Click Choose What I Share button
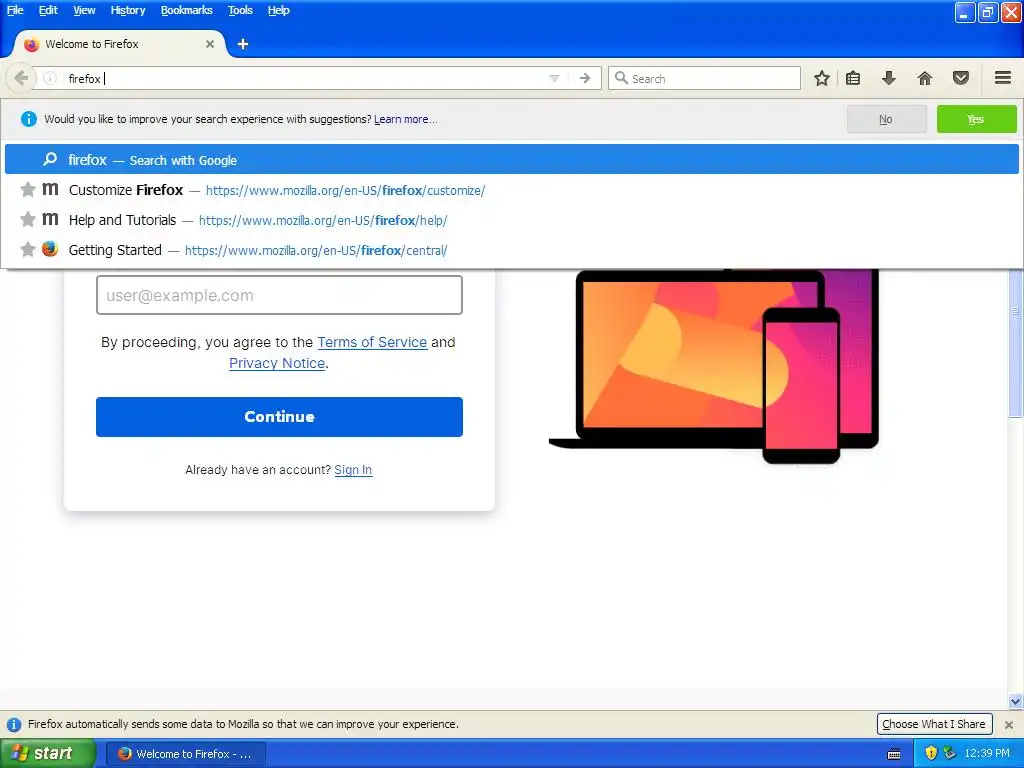Image resolution: width=1024 pixels, height=768 pixels. [935, 724]
